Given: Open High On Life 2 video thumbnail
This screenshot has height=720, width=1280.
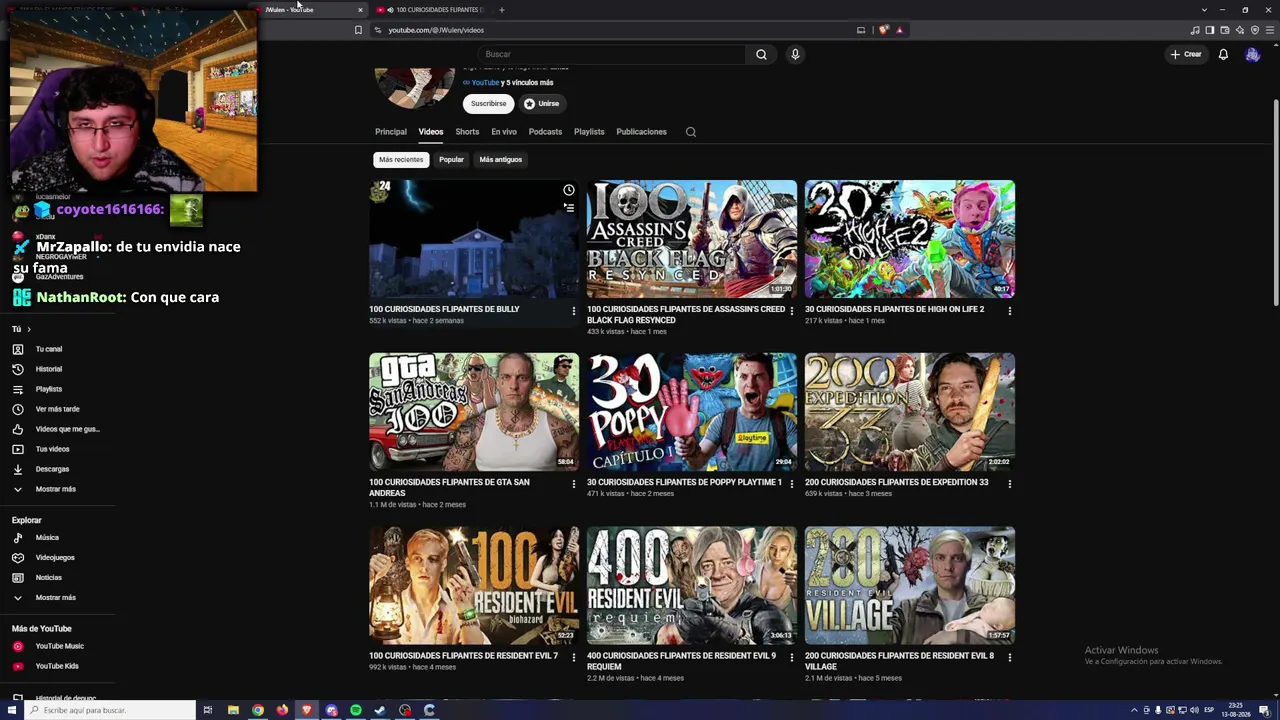Looking at the screenshot, I should (x=910, y=239).
